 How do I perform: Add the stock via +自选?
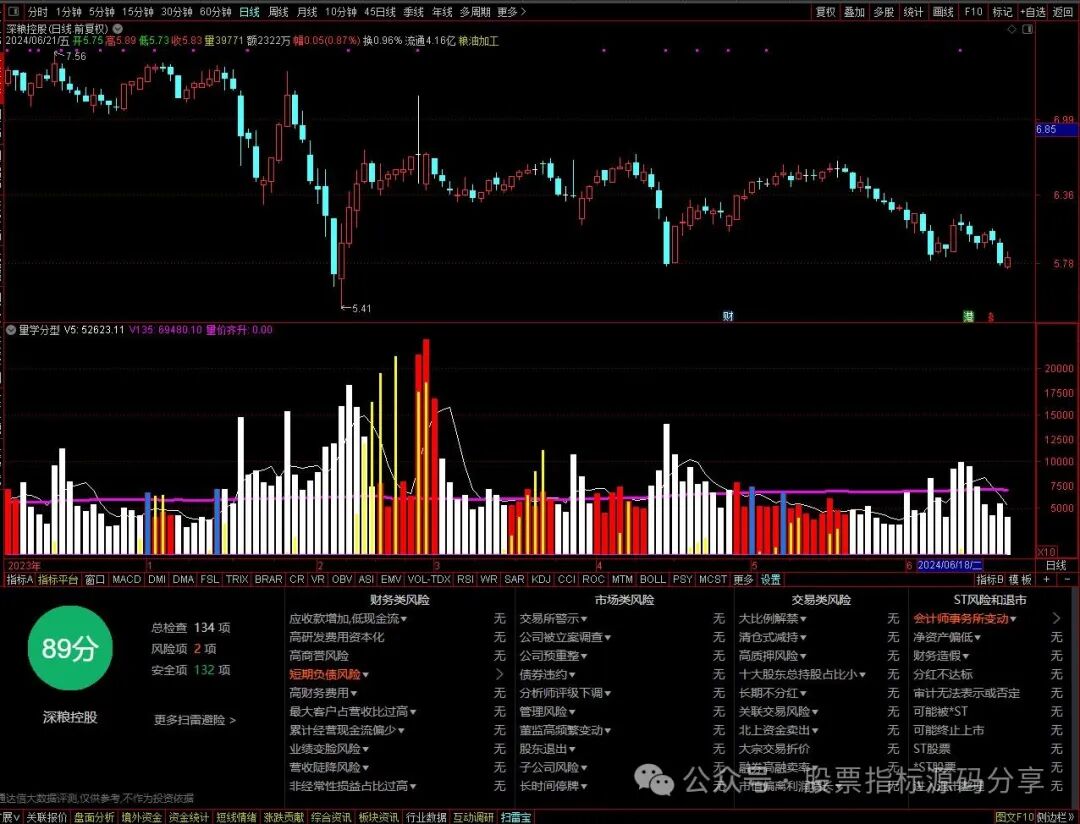pyautogui.click(x=1032, y=12)
